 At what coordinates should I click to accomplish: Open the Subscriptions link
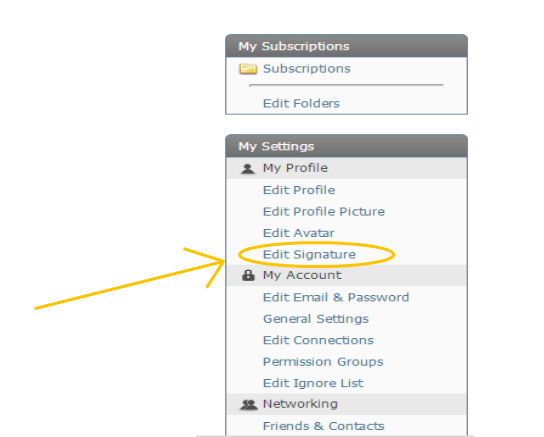pos(307,69)
